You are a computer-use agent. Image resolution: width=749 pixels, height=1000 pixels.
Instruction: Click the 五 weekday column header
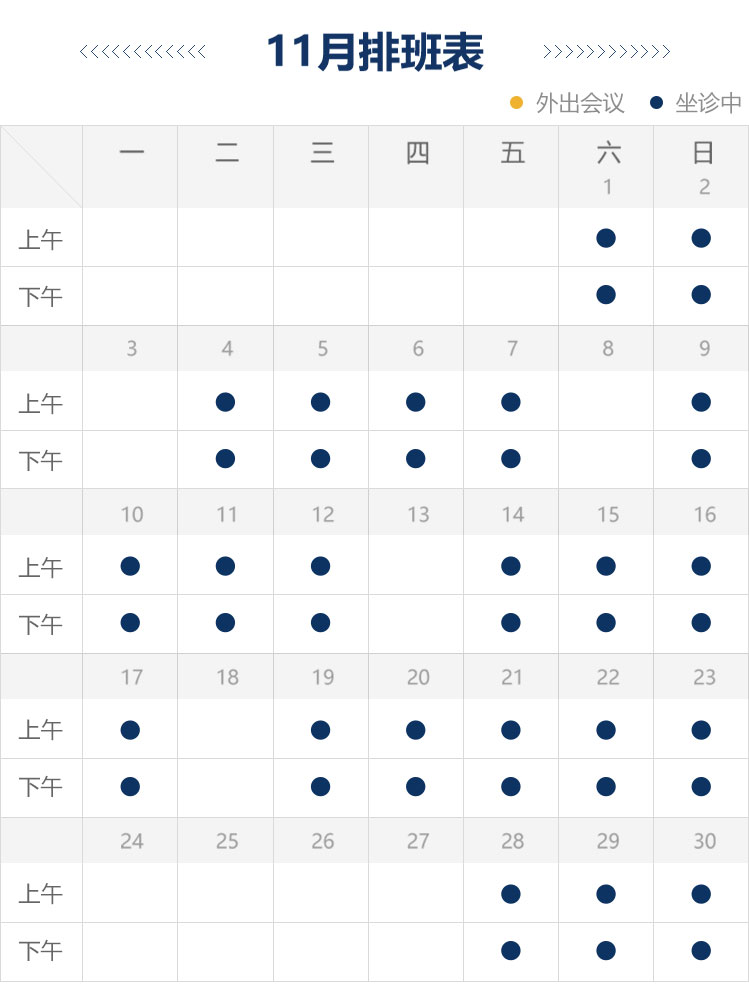tap(513, 153)
